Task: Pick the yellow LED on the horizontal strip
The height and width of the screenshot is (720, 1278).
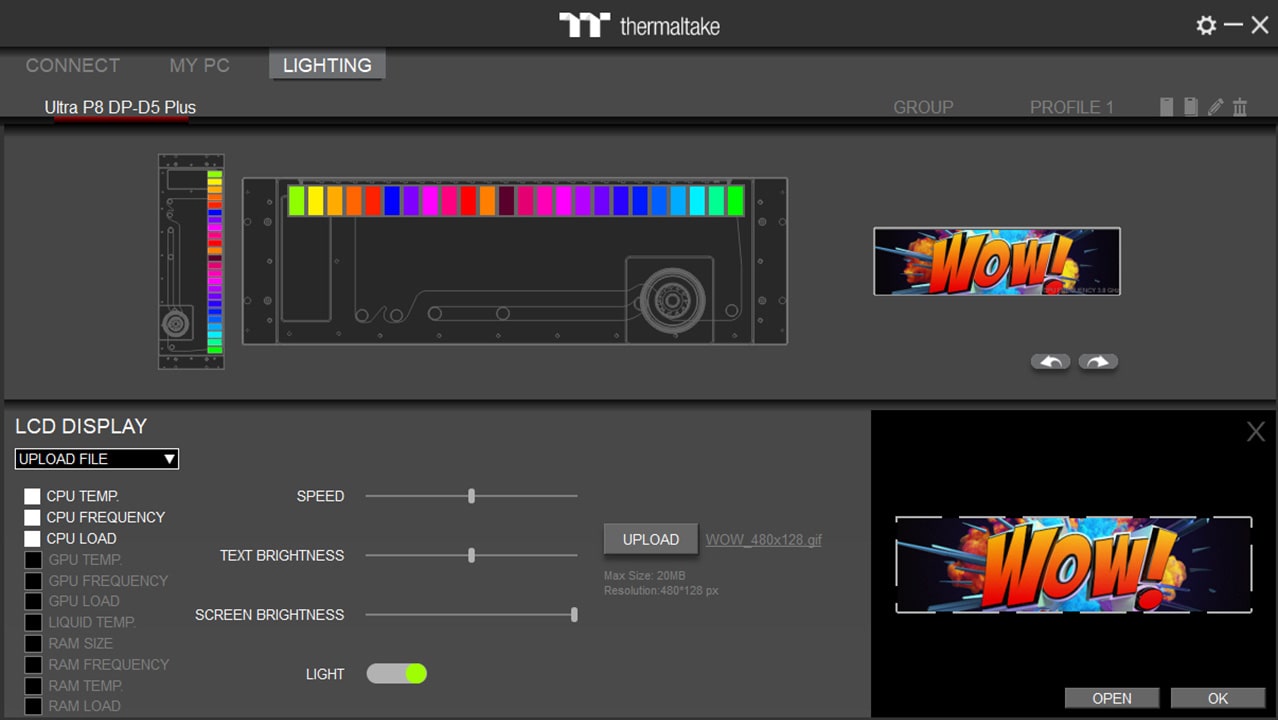Action: 316,201
